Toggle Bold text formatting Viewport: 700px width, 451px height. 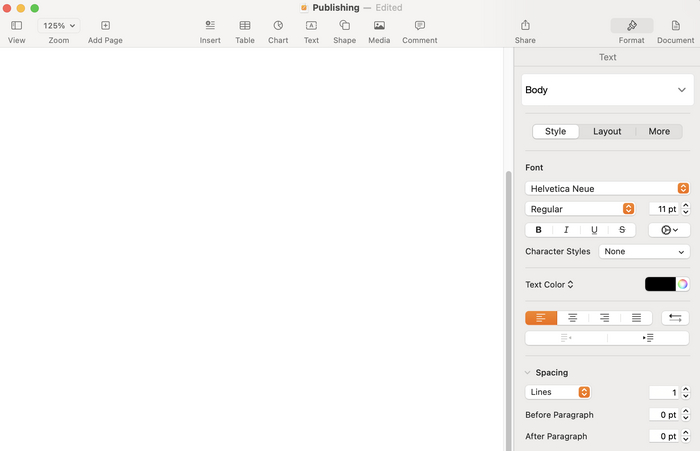(539, 230)
